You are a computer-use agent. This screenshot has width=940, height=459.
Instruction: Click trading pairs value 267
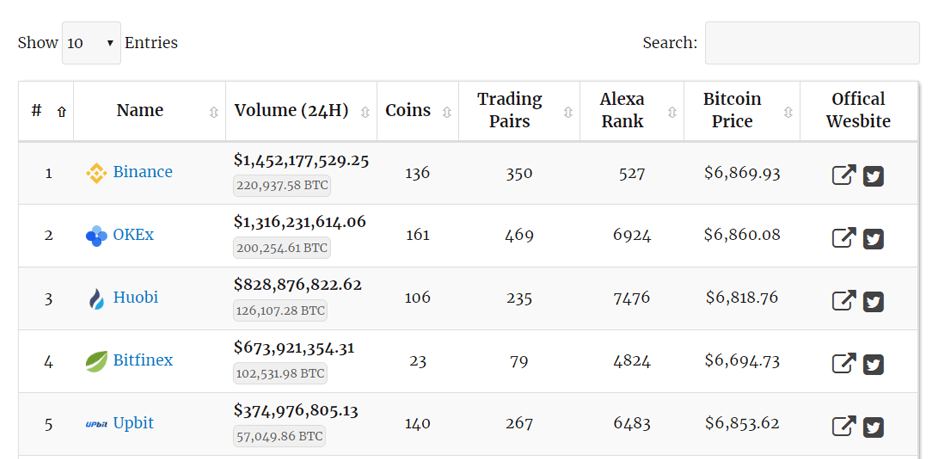[x=519, y=424]
